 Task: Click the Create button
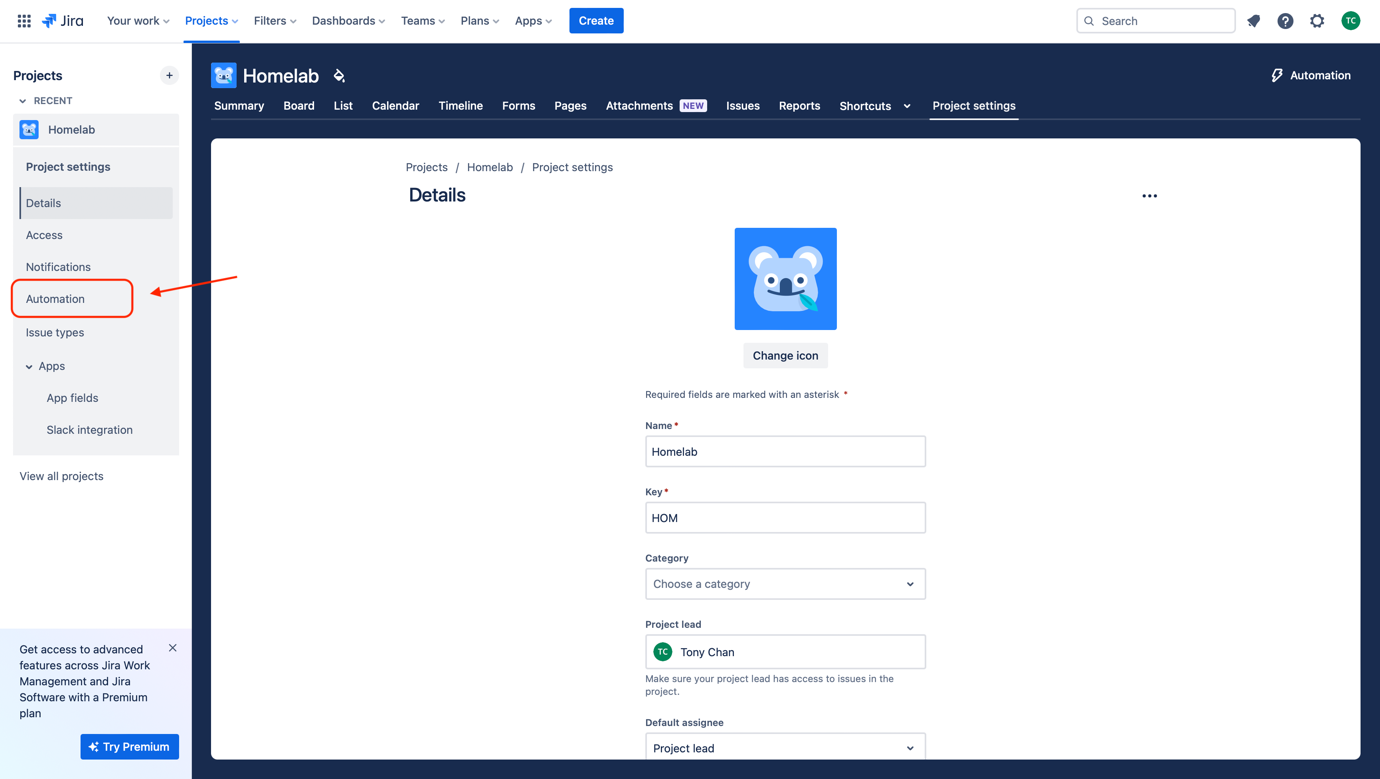[596, 20]
